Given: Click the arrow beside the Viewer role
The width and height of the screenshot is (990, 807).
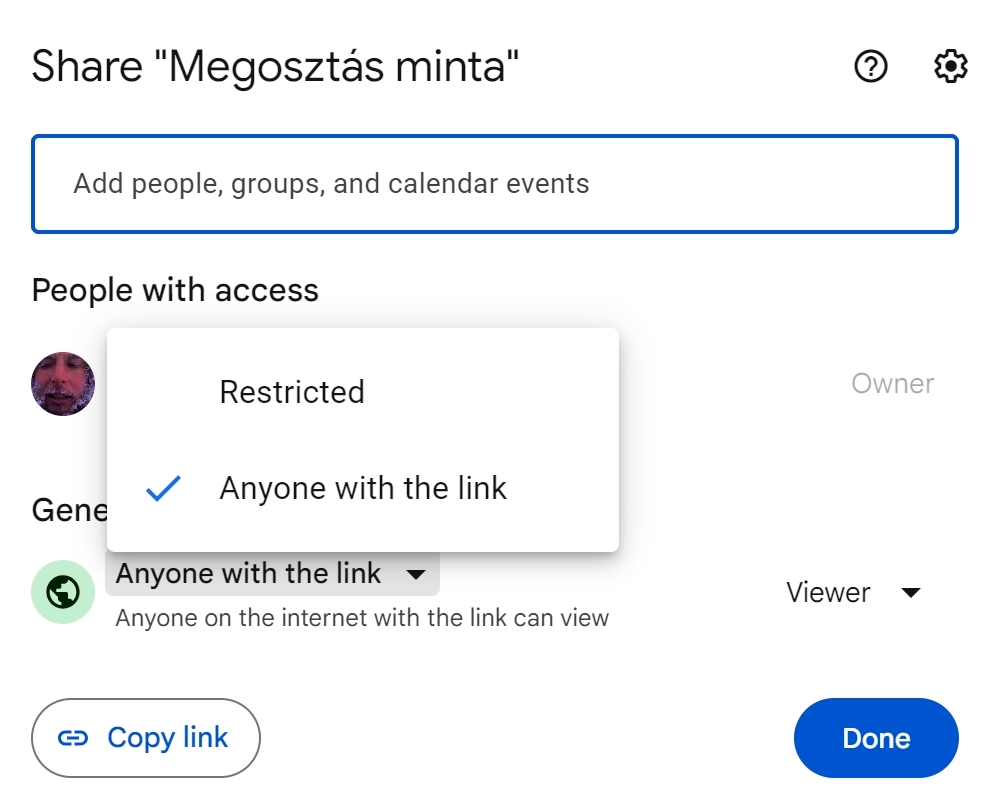Looking at the screenshot, I should click(x=910, y=592).
